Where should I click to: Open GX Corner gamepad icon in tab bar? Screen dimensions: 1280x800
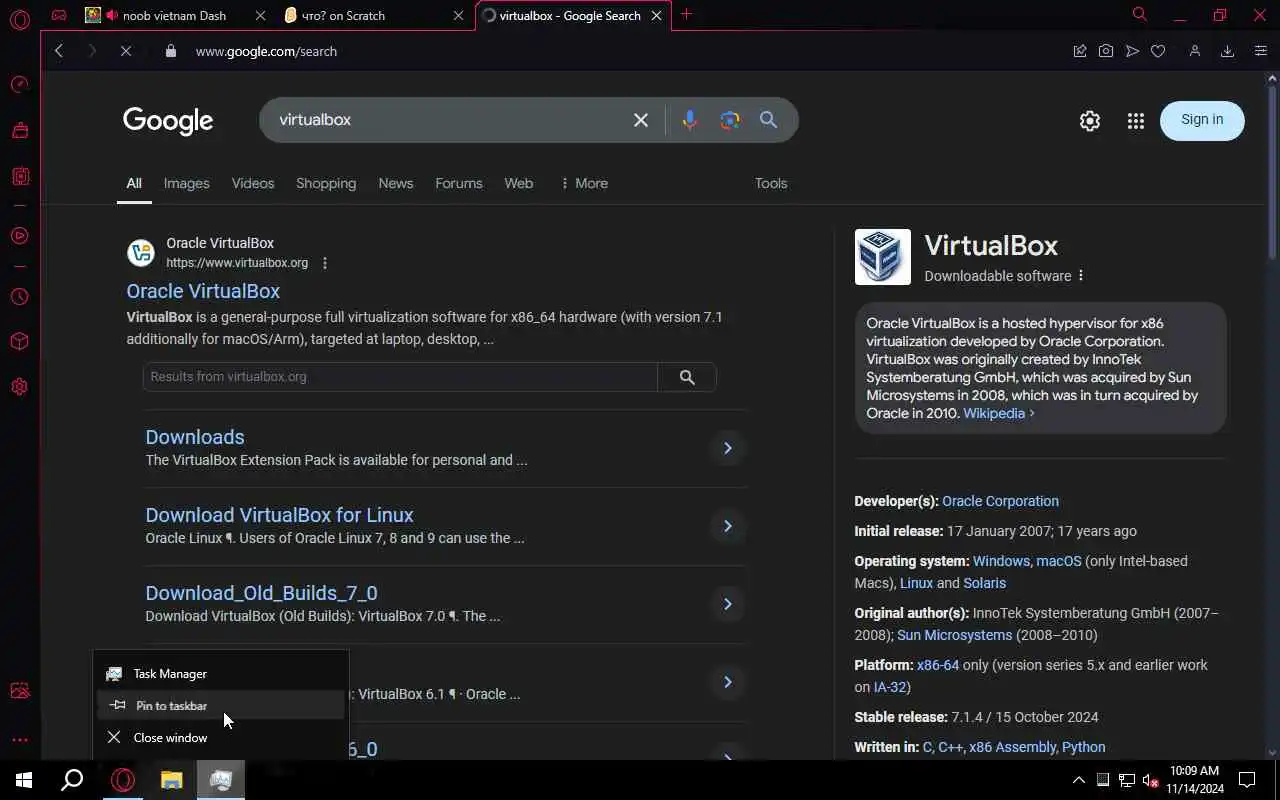point(59,15)
